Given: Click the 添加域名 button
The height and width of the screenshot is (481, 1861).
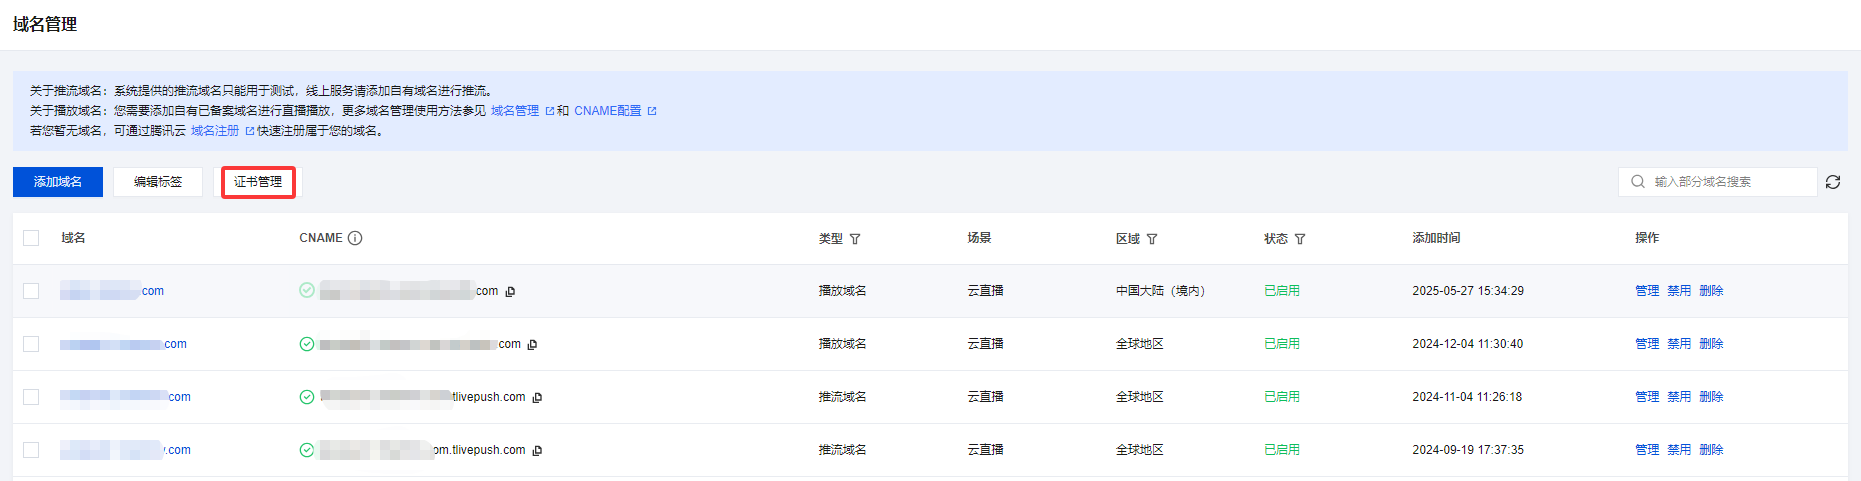Looking at the screenshot, I should coord(58,182).
